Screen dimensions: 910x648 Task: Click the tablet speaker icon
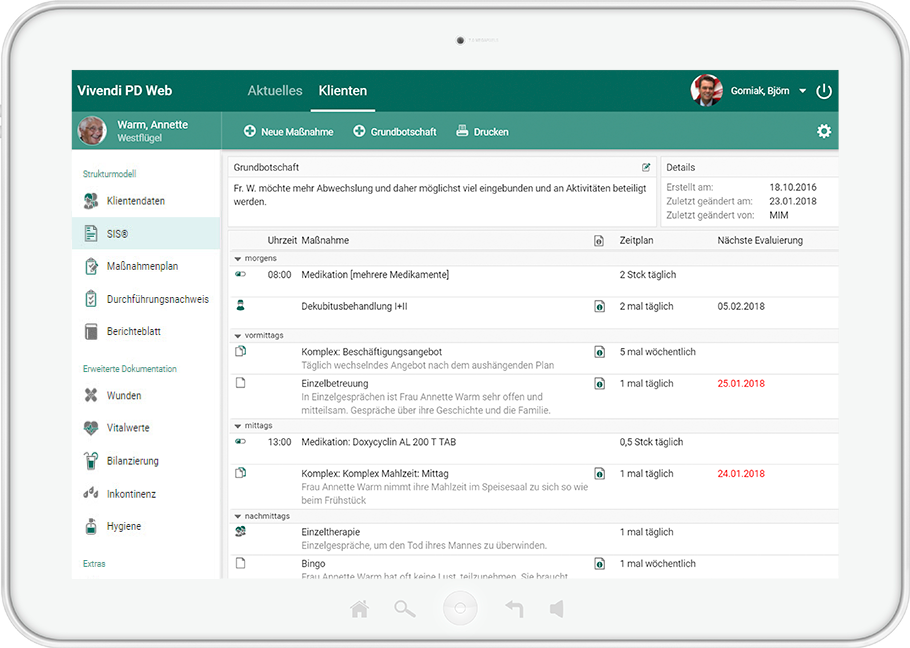coord(557,609)
